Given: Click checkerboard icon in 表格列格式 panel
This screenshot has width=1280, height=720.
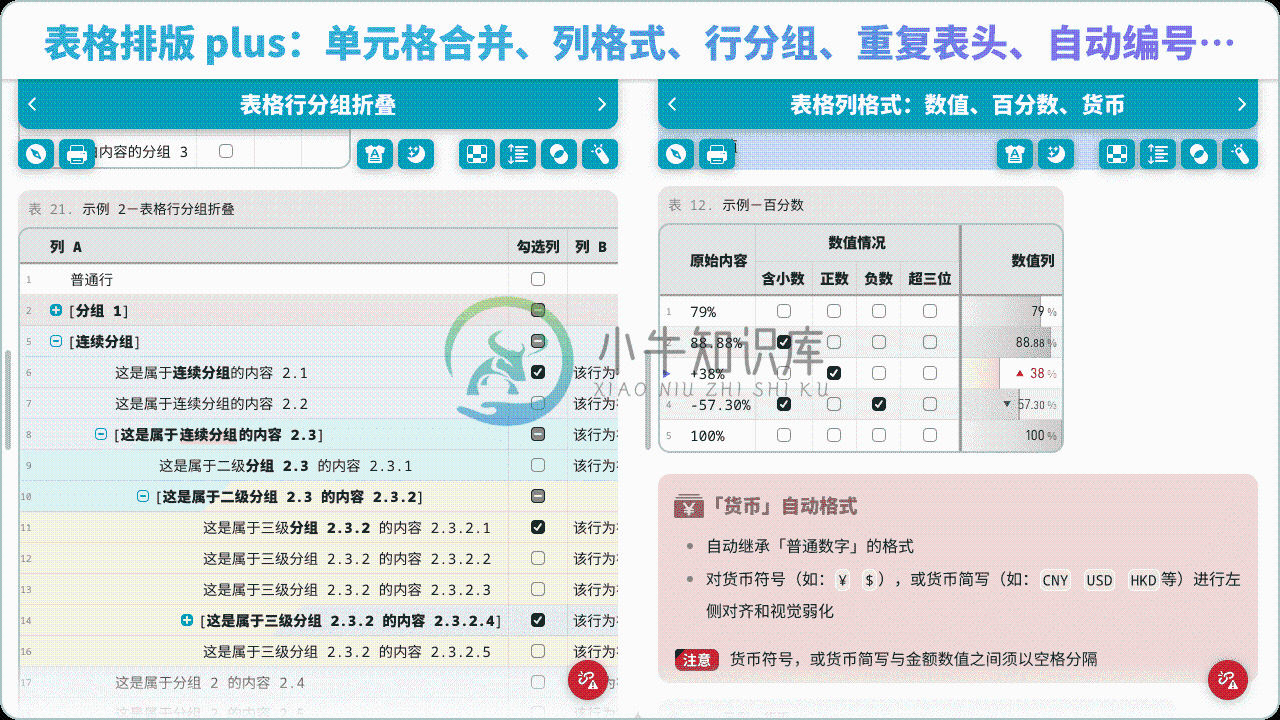Looking at the screenshot, I should tap(1117, 154).
